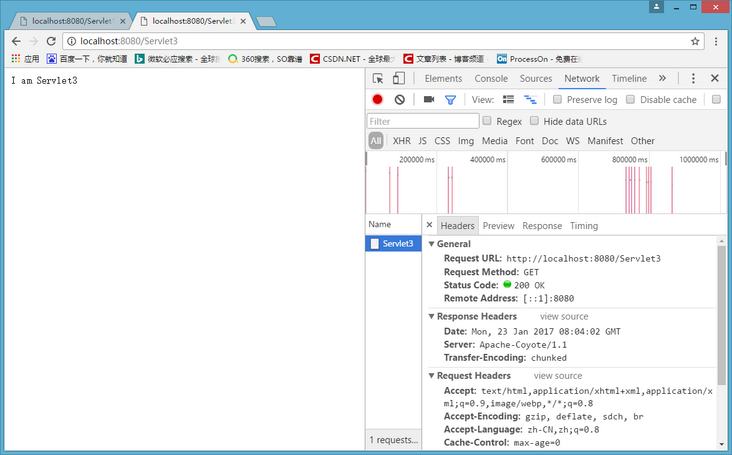Open the 360搜索 bookmark
The width and height of the screenshot is (732, 455).
point(265,59)
